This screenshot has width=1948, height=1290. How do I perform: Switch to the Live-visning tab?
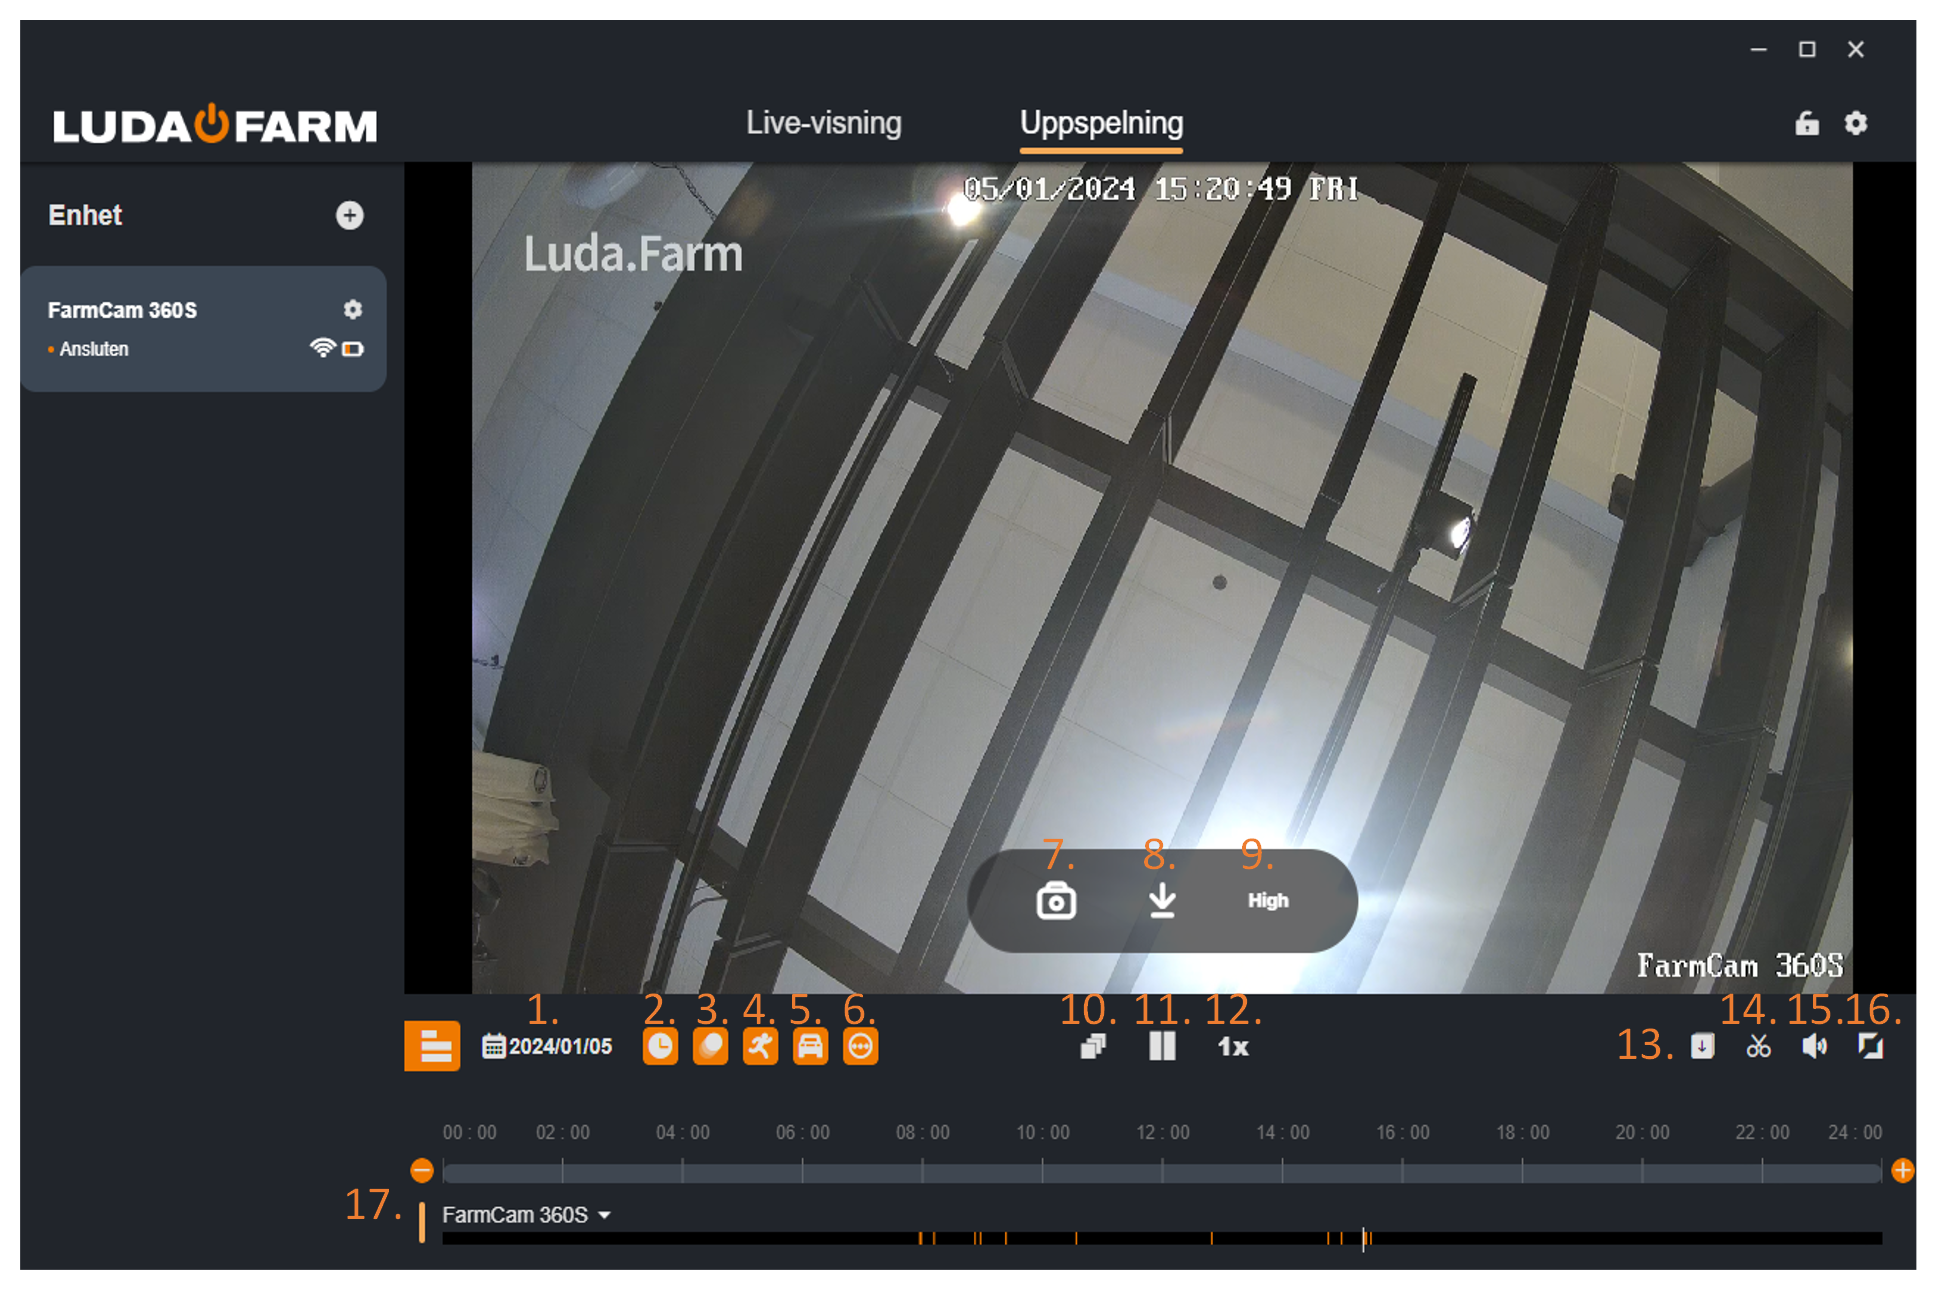point(823,123)
